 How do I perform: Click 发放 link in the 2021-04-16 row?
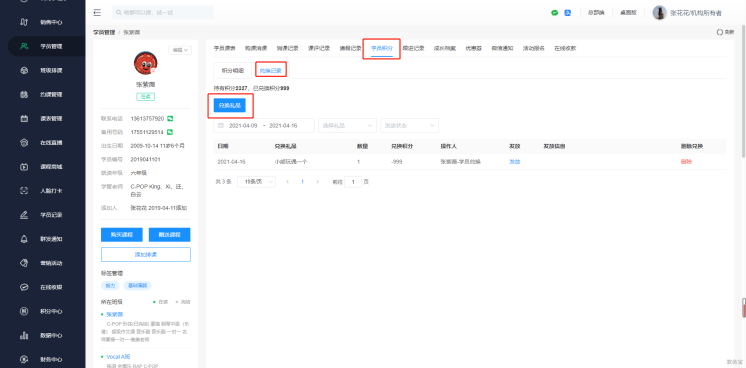tap(515, 162)
